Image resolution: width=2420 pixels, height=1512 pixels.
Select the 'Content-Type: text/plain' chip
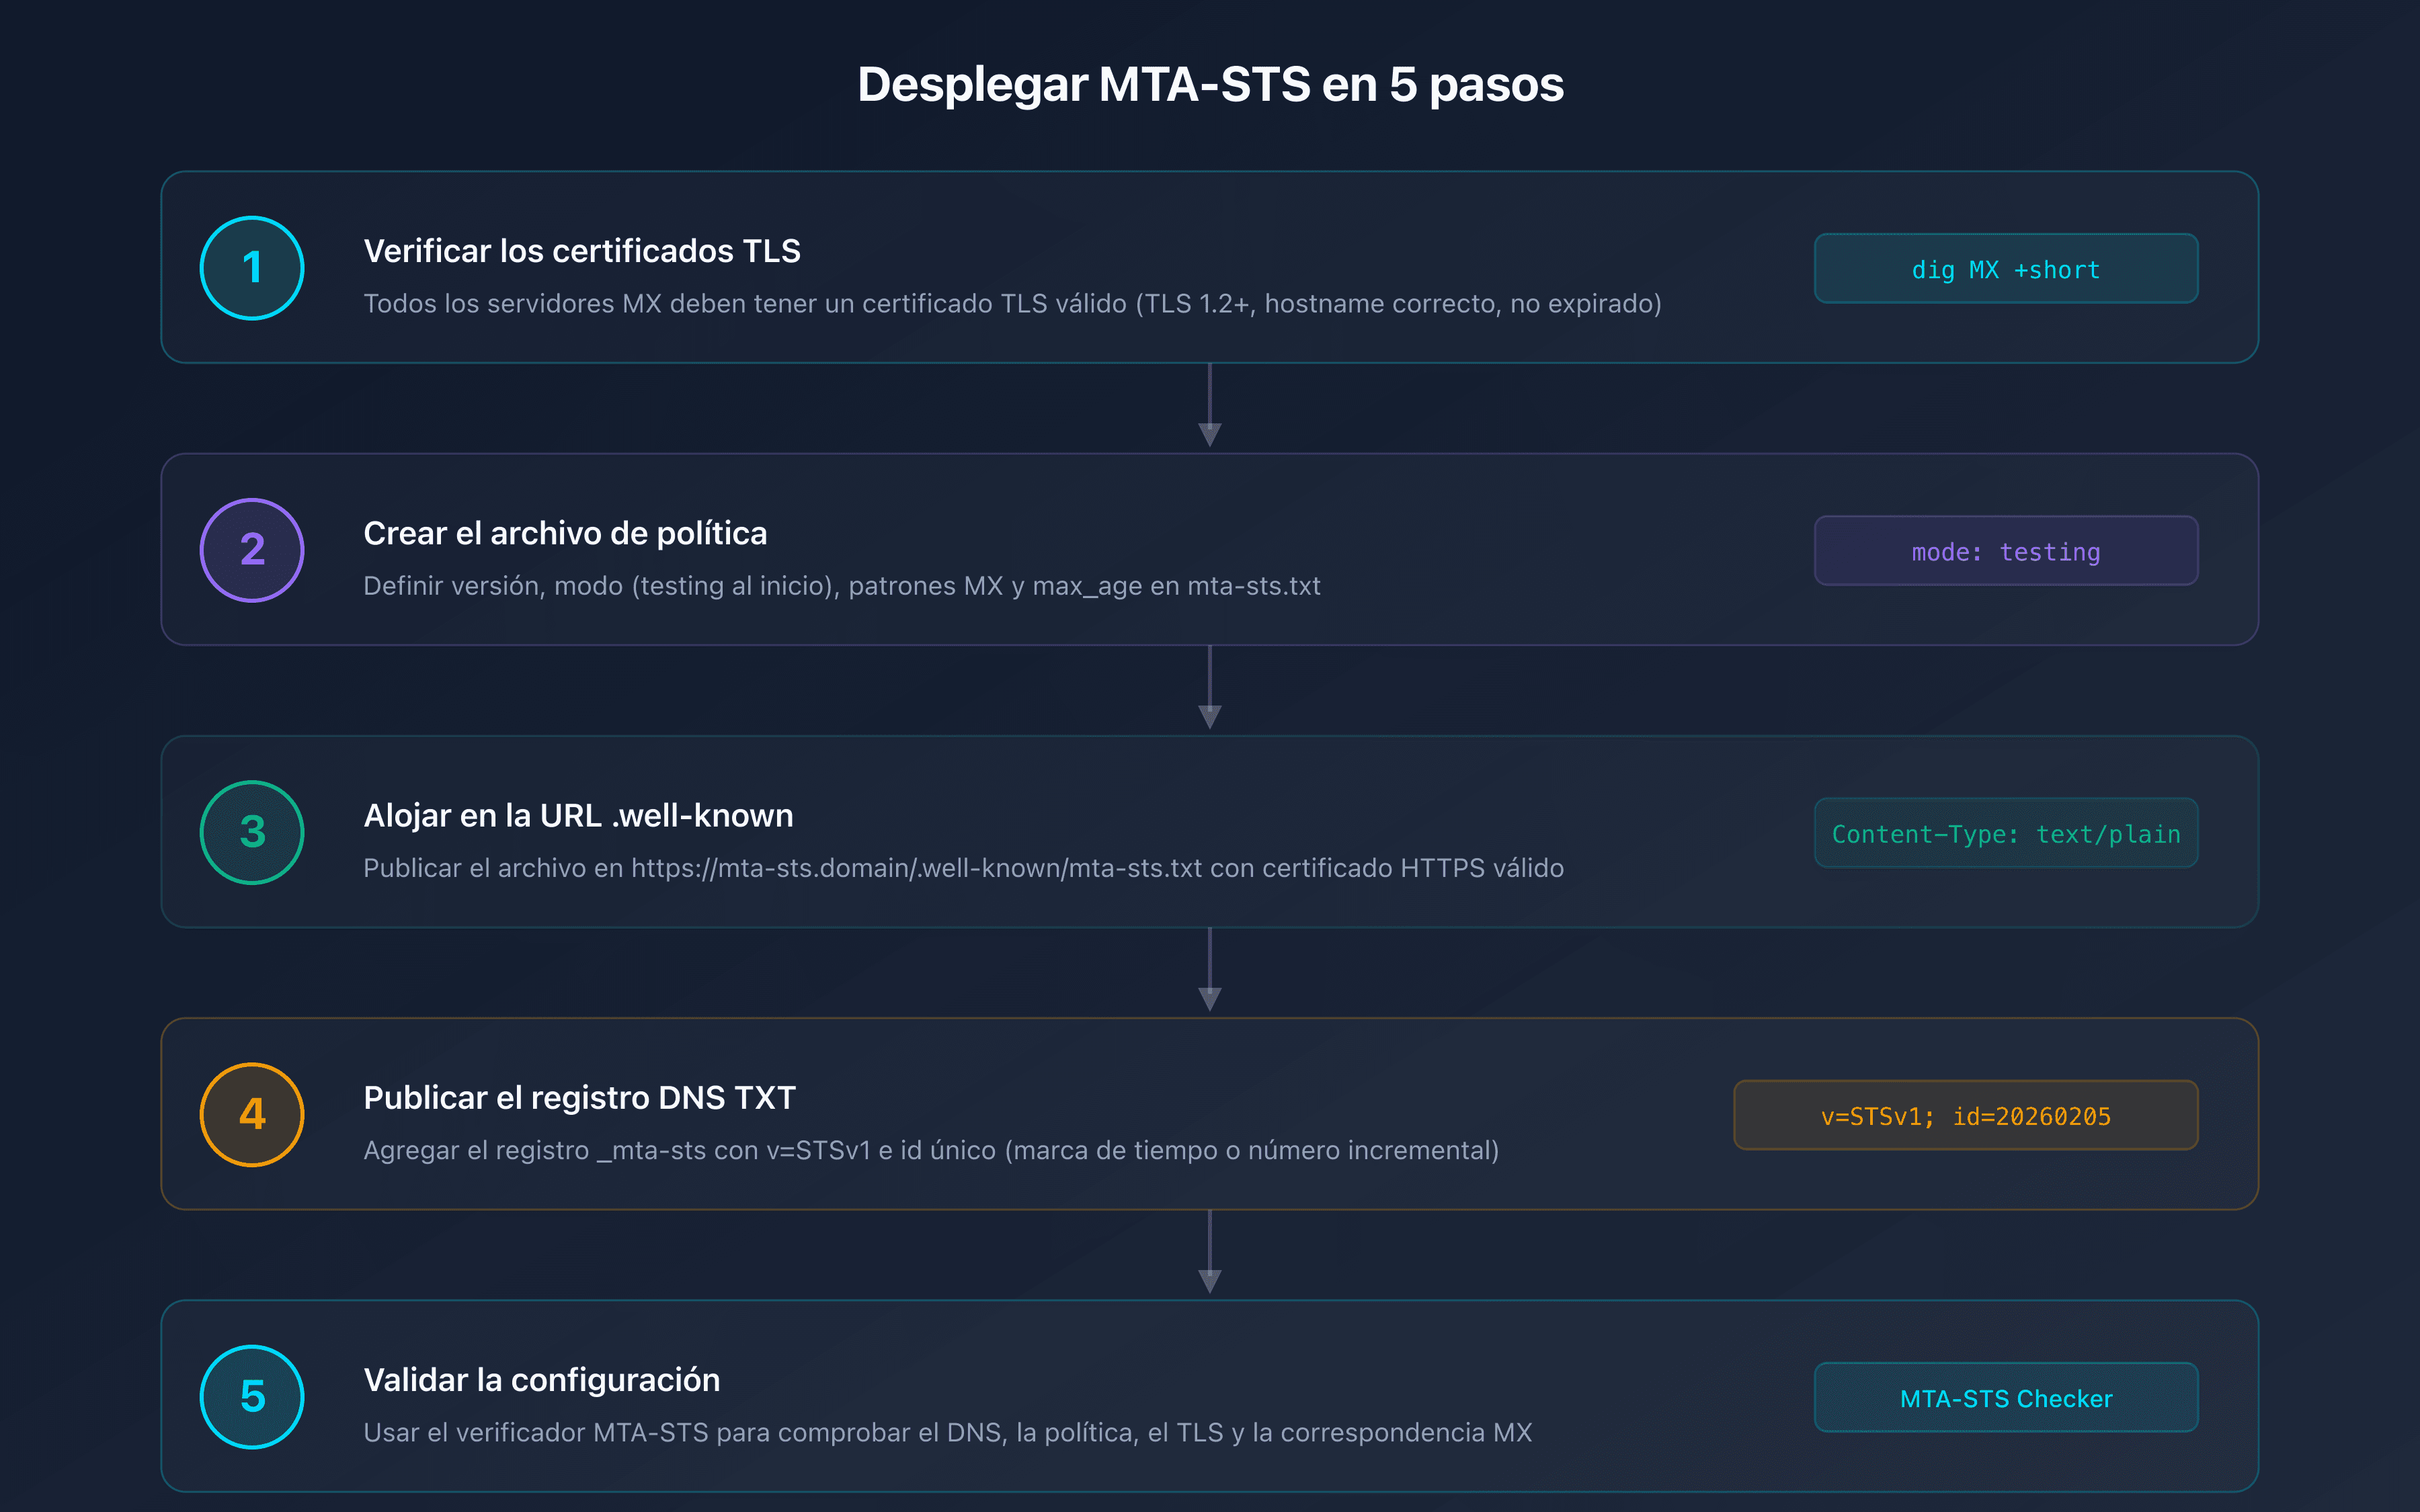pos(2004,833)
